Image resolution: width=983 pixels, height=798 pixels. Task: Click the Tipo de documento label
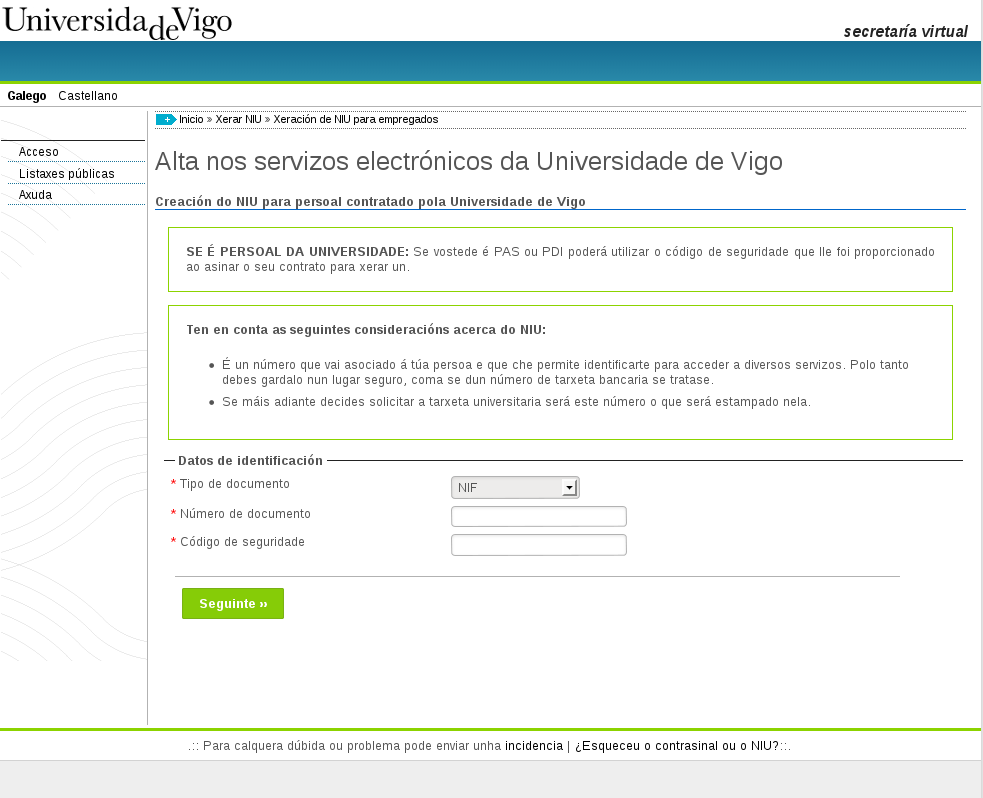coord(234,484)
